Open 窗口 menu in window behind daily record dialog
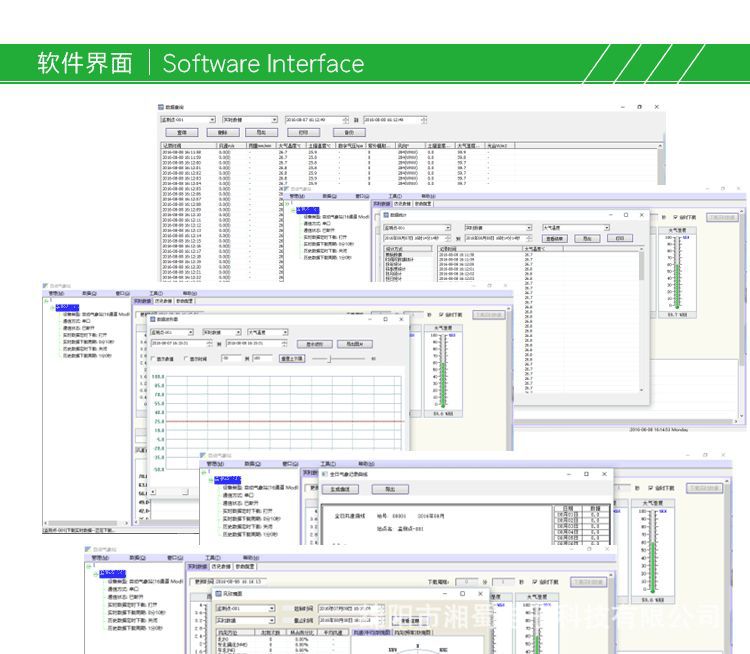This screenshot has height=654, width=750. pos(290,464)
